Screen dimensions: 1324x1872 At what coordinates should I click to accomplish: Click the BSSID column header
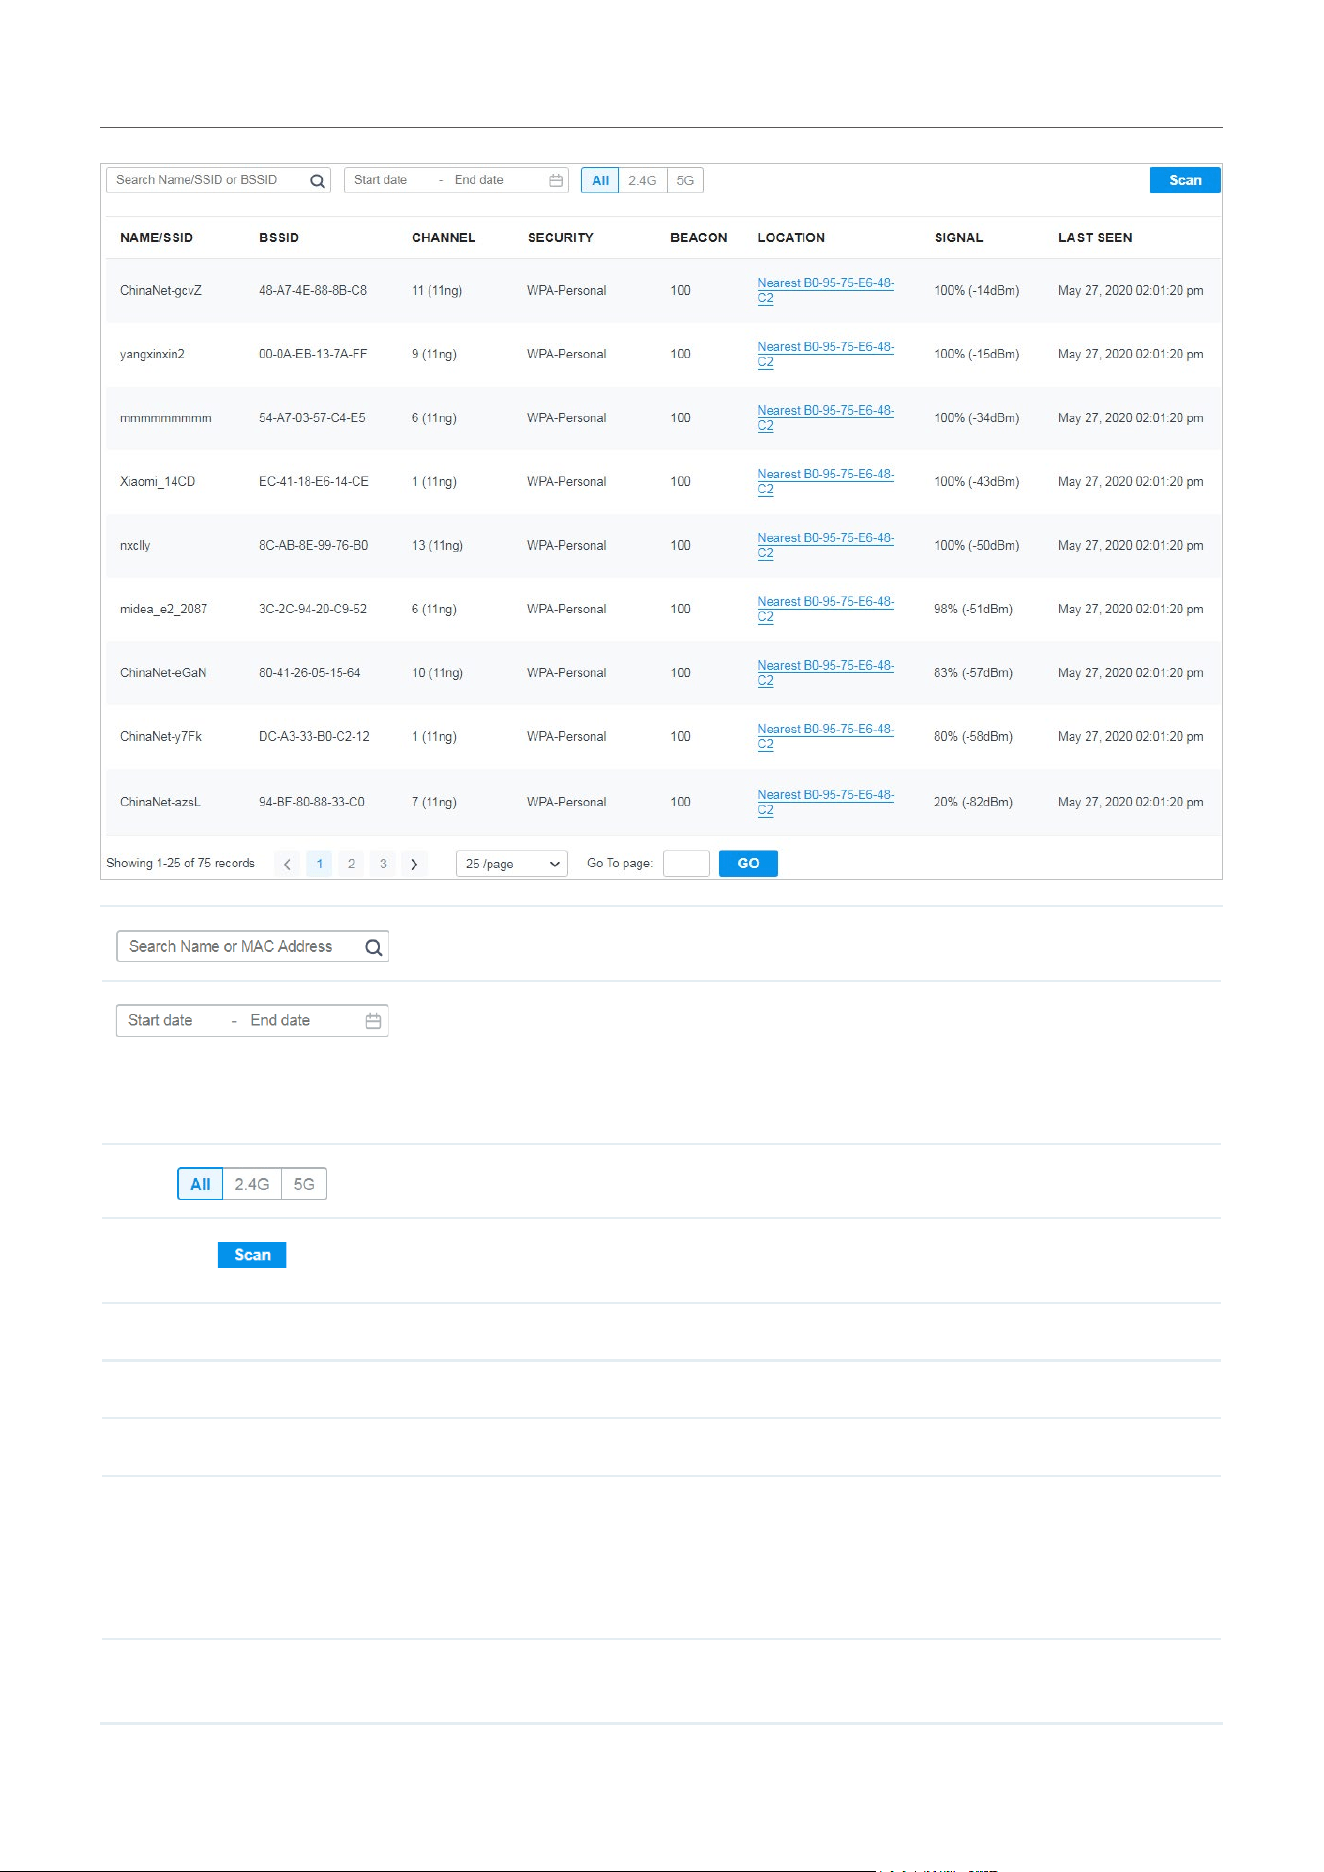pos(279,238)
